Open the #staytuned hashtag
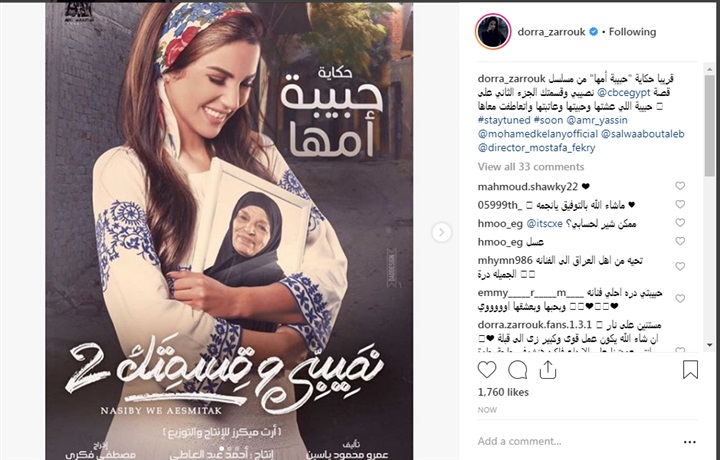The width and height of the screenshot is (720, 460). (504, 120)
